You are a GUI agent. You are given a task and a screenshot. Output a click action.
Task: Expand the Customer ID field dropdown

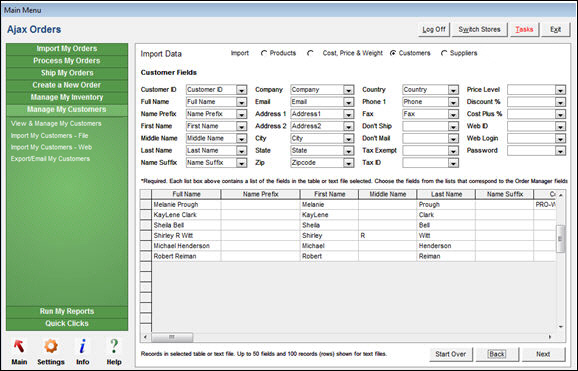(241, 90)
